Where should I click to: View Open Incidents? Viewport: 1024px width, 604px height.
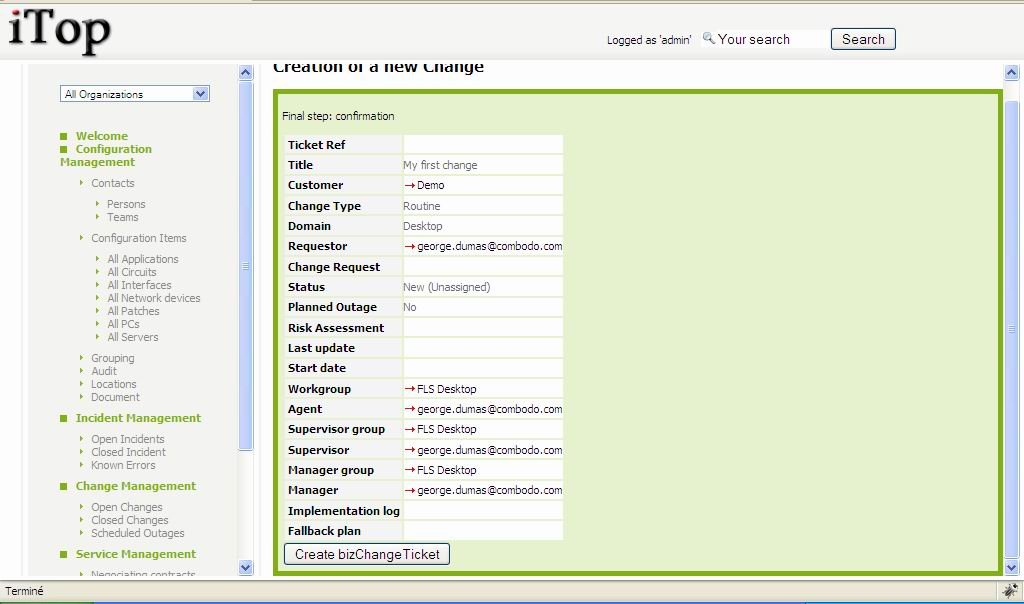point(127,439)
